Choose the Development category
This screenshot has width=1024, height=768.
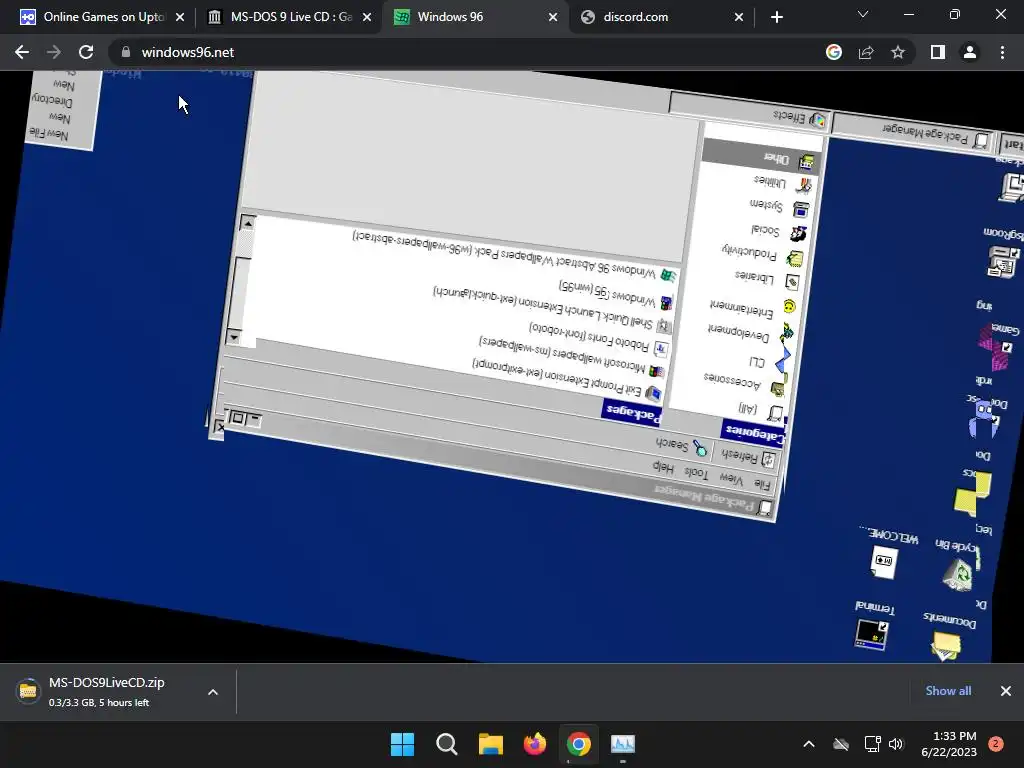point(750,332)
